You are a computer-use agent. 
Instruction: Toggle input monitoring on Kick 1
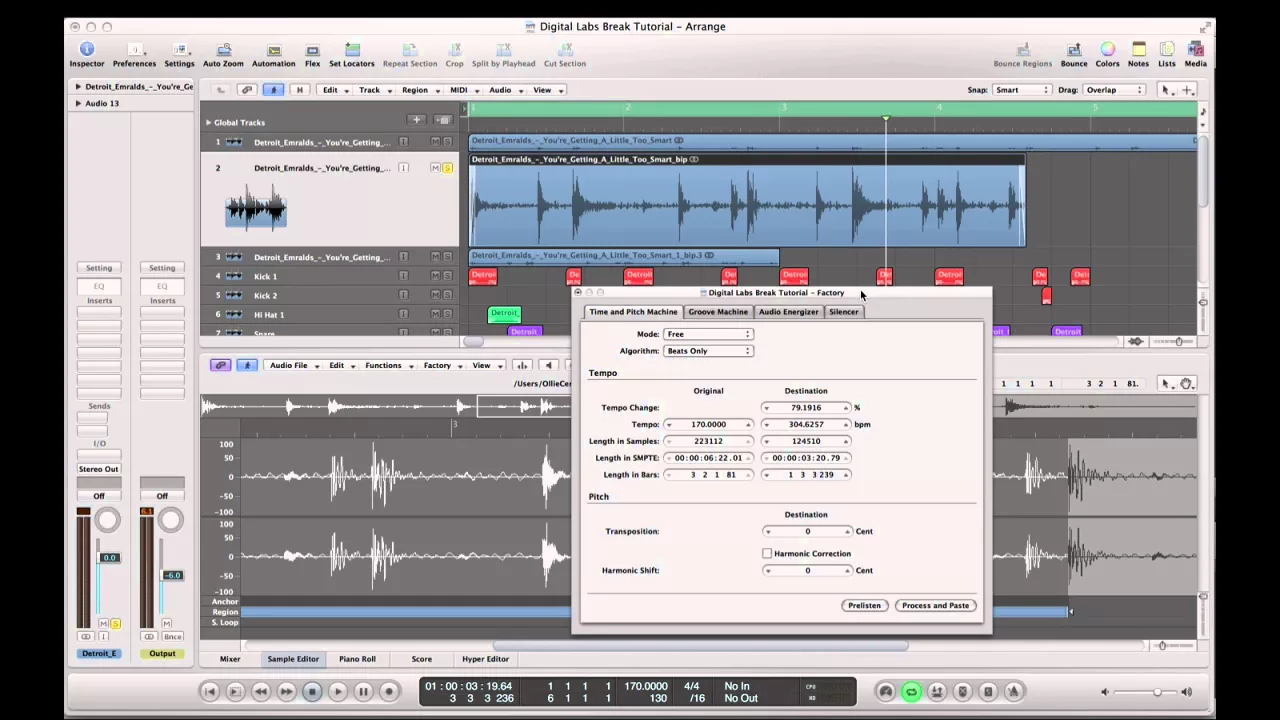(x=404, y=276)
